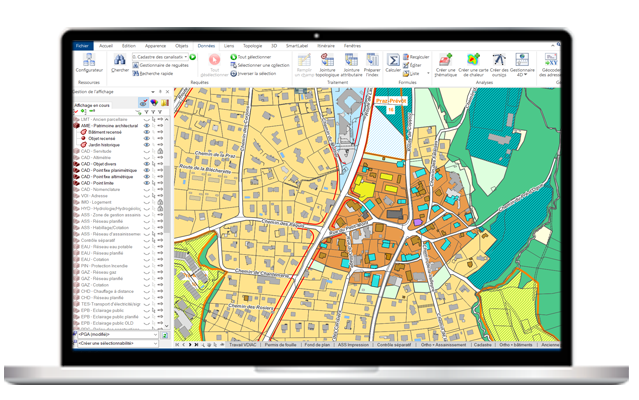The width and height of the screenshot is (639, 400).
Task: Hide CAD - Point limite layer
Action: point(147,183)
